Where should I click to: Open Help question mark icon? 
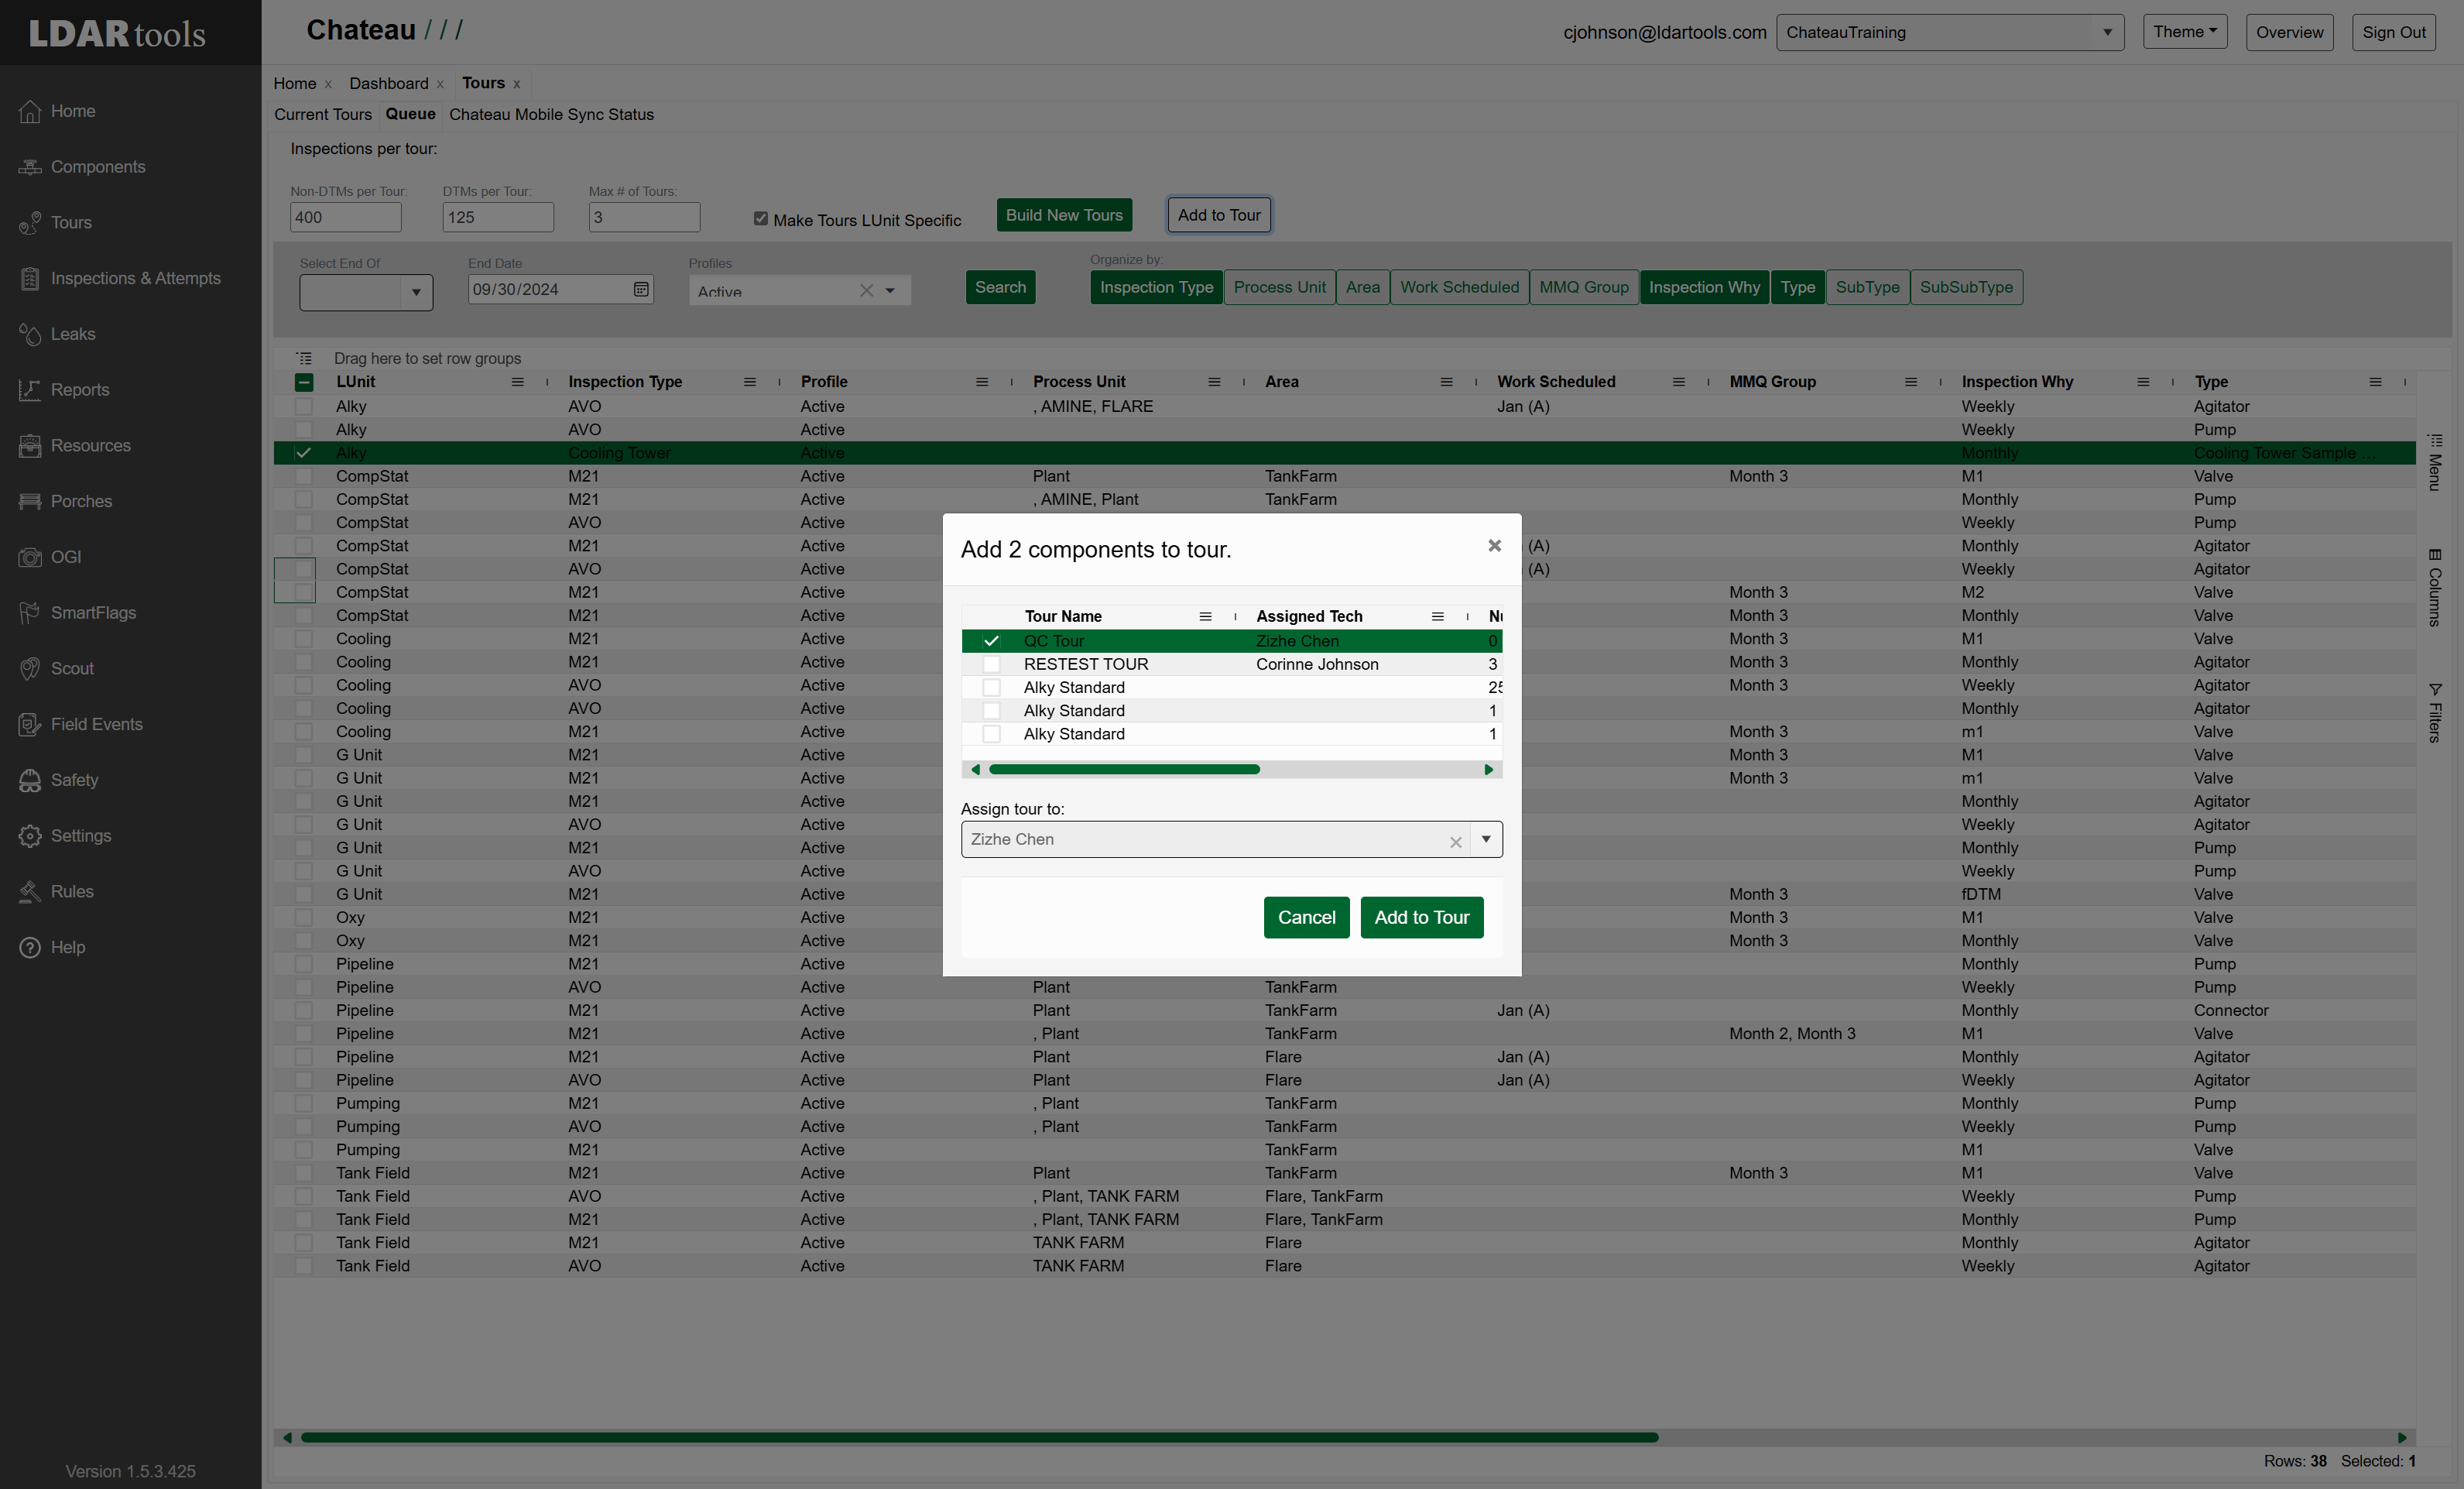point(30,947)
